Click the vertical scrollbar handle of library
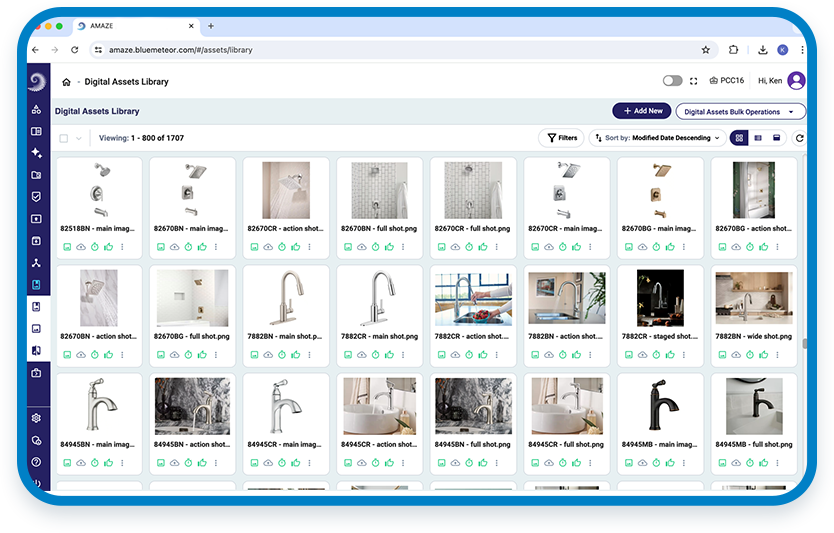Image resolution: width=834 pixels, height=533 pixels. tap(805, 344)
